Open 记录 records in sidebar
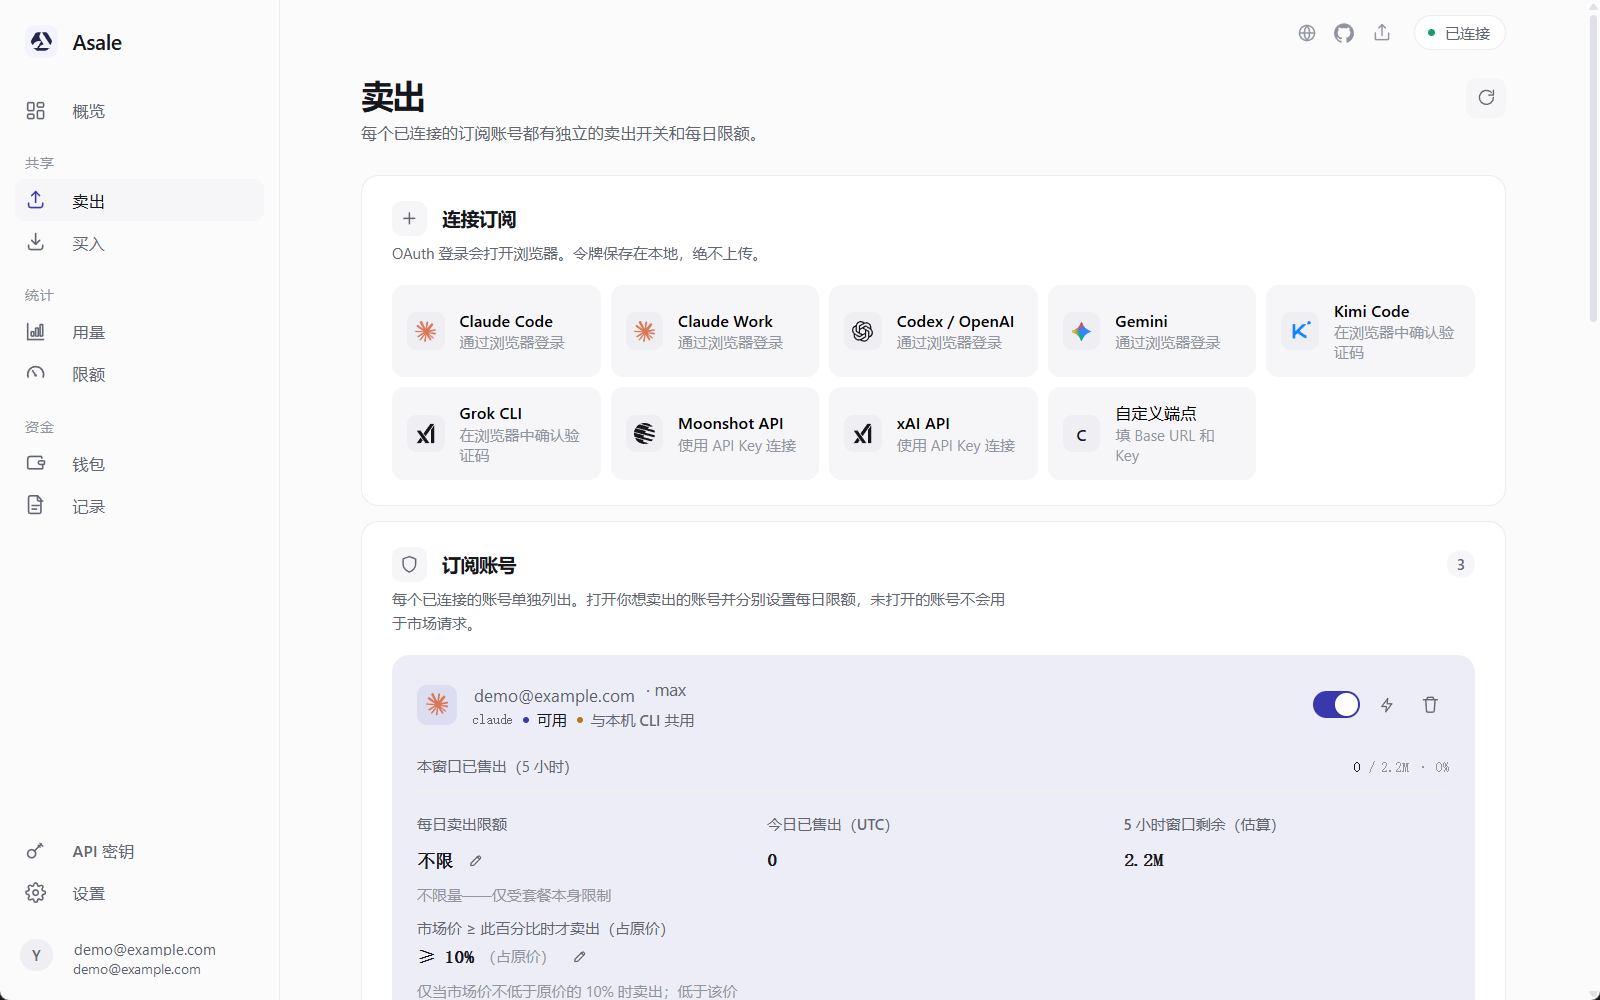The width and height of the screenshot is (1600, 1000). [x=139, y=506]
